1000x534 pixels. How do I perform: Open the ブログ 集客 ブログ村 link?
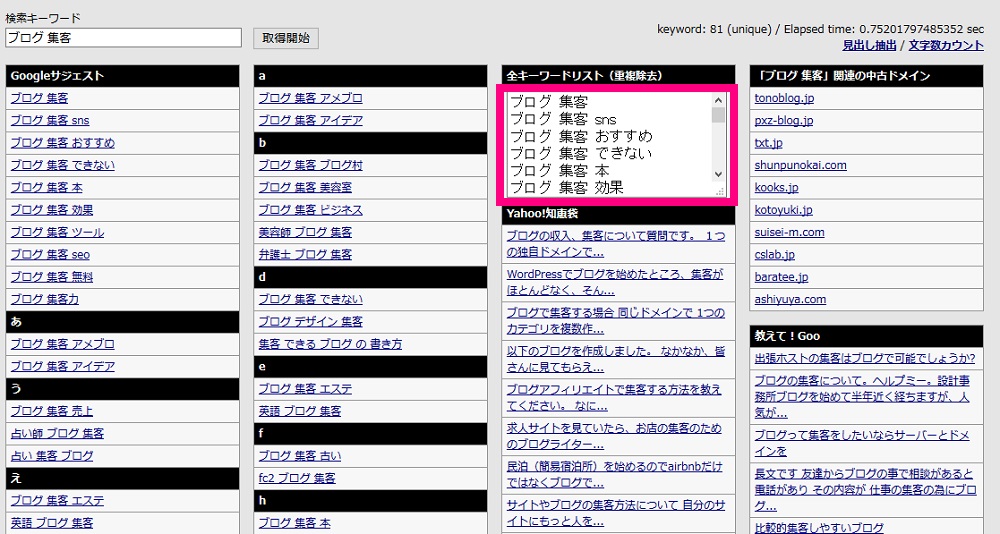(311, 165)
